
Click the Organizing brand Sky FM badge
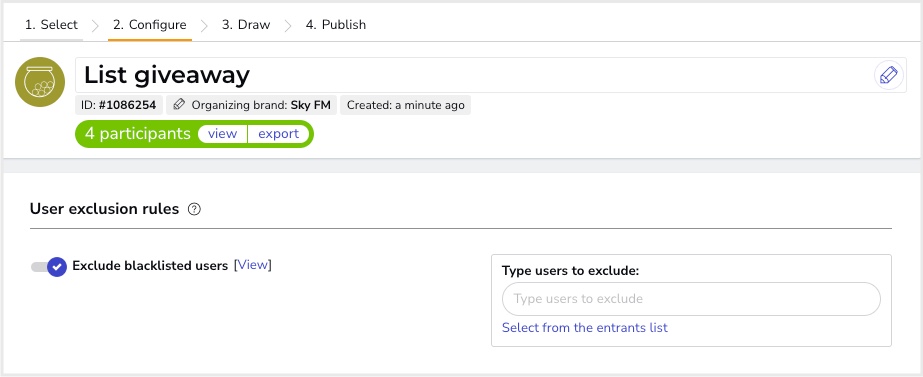click(x=251, y=105)
